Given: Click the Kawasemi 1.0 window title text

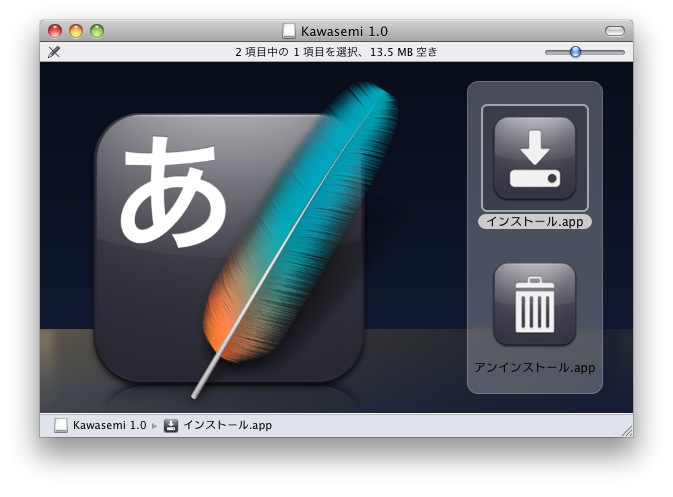Looking at the screenshot, I should 344,31.
